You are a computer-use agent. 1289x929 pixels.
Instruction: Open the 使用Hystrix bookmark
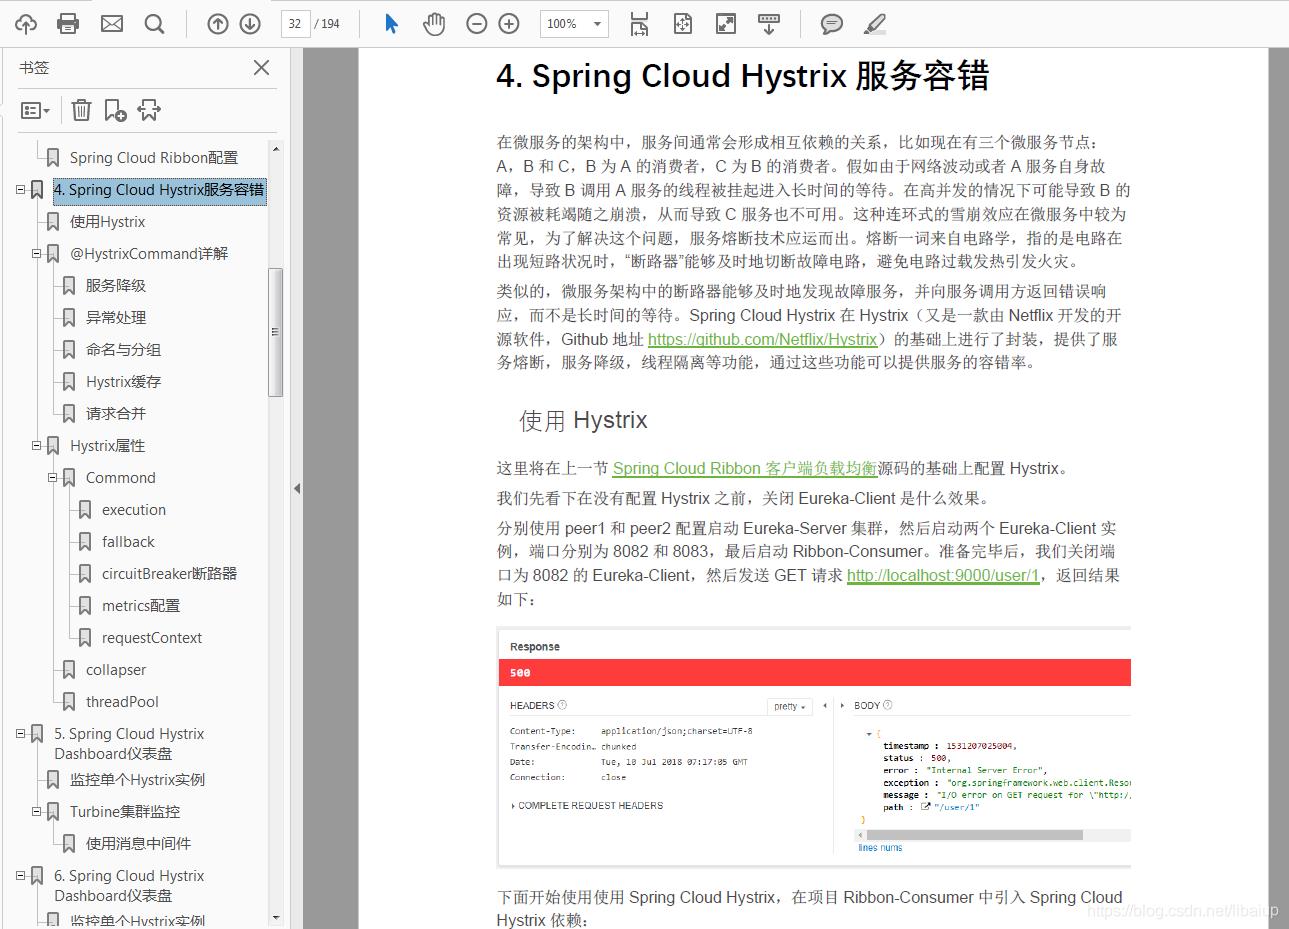[x=108, y=221]
